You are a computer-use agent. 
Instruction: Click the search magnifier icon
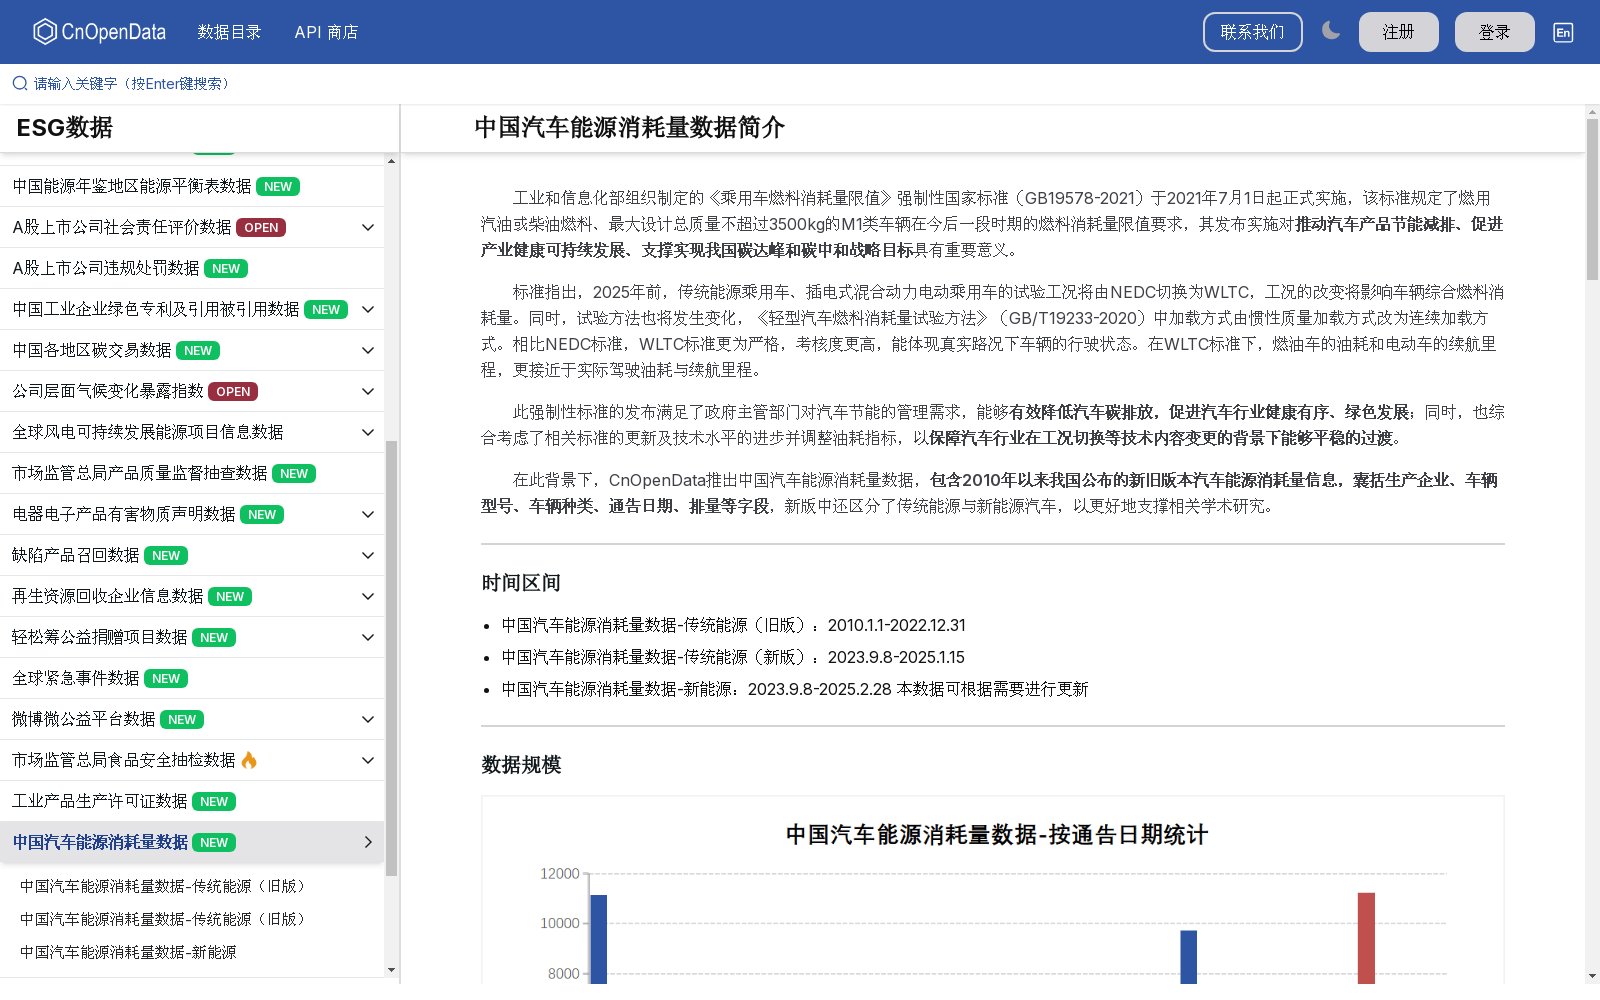point(20,84)
